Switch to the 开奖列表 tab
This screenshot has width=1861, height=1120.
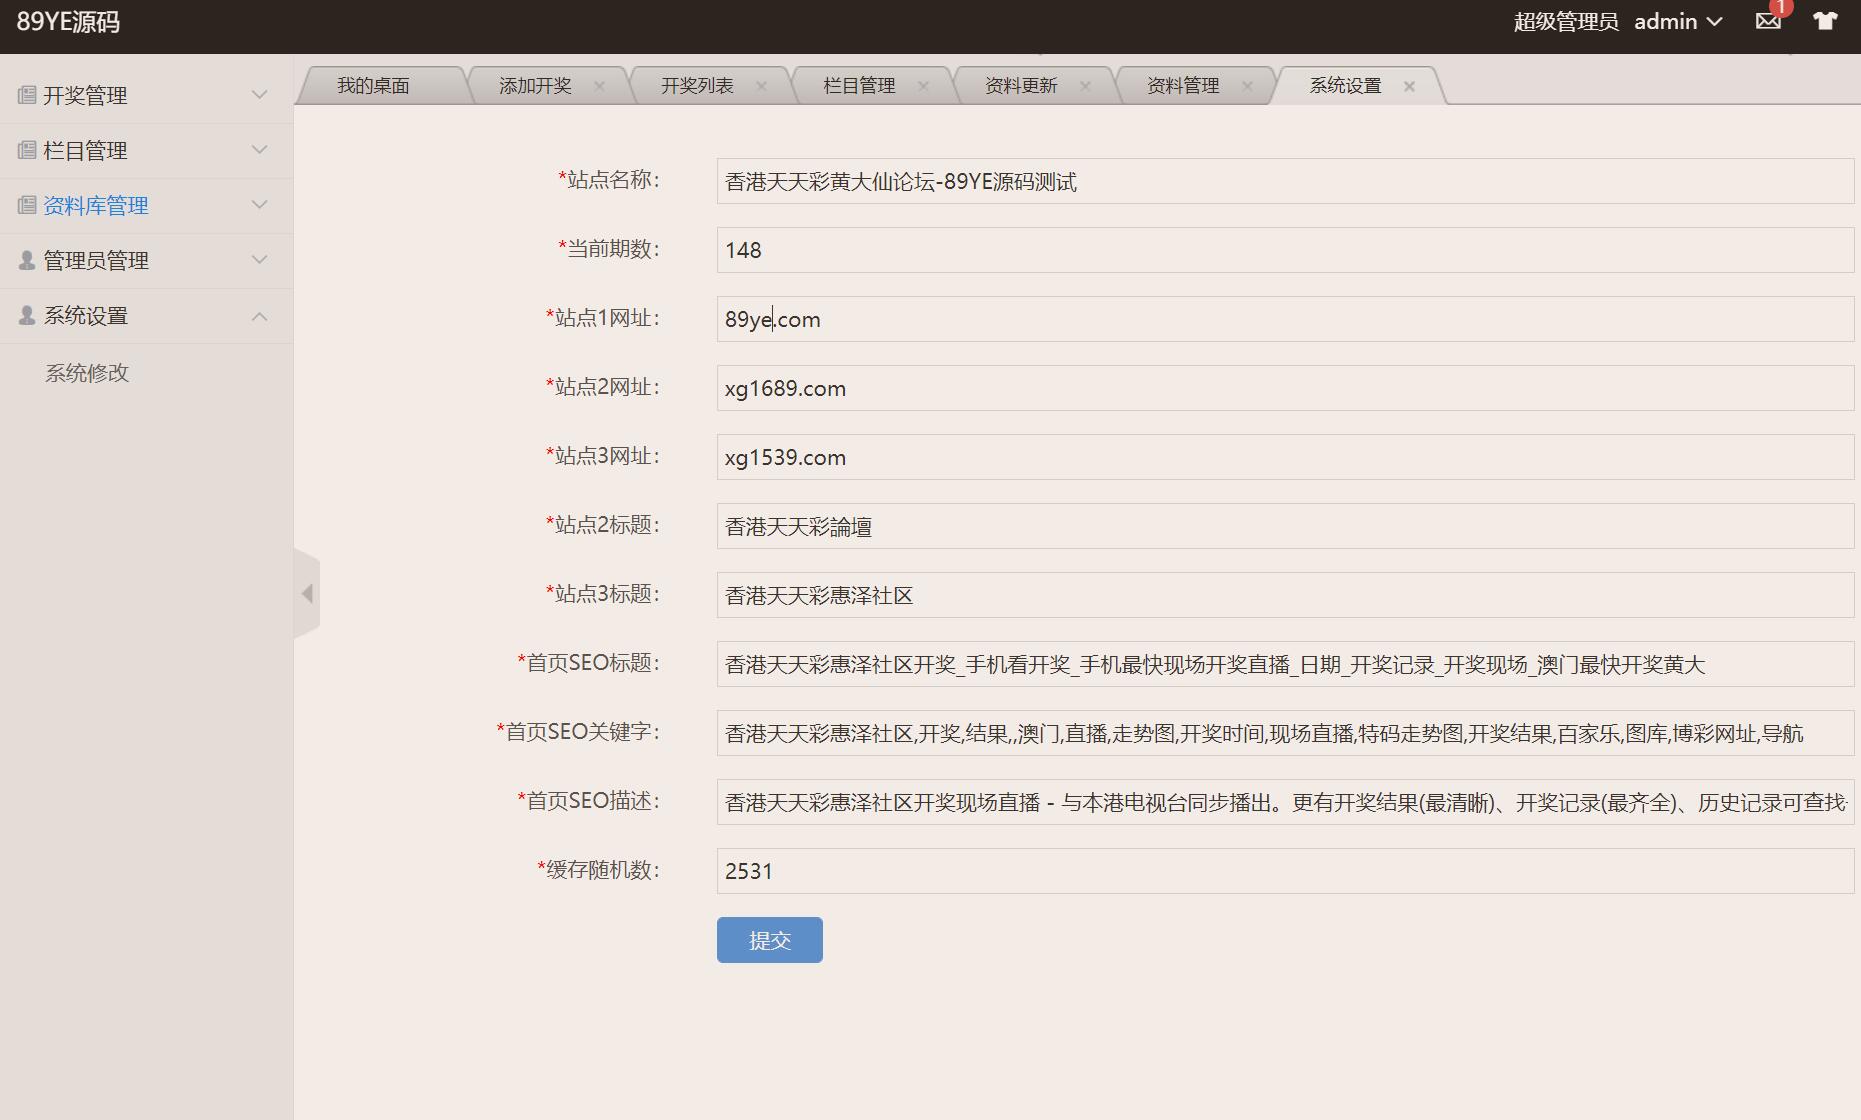coord(697,86)
